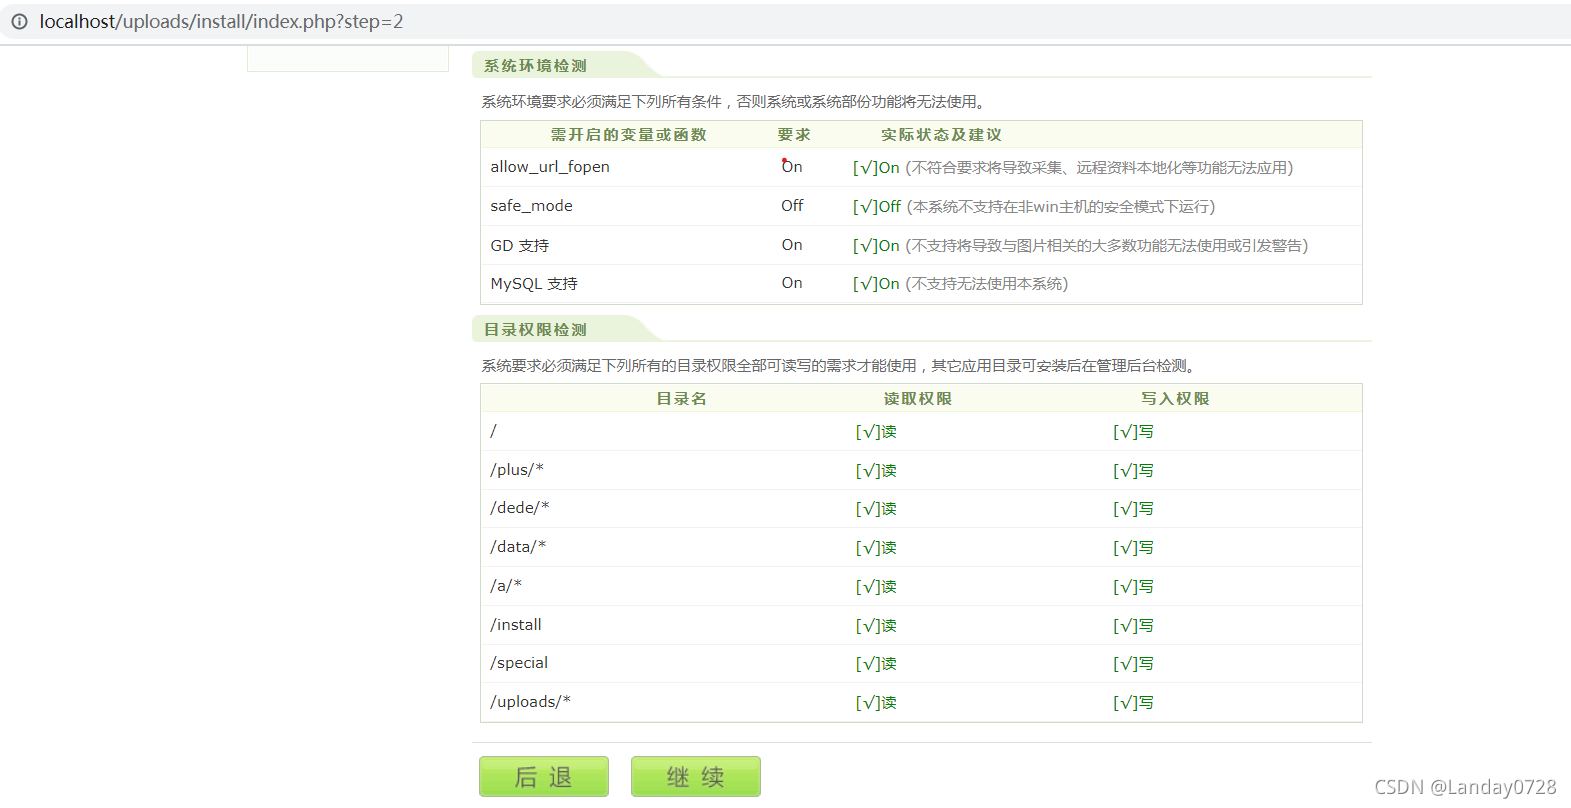Click the On requirement for GD 支持
The width and height of the screenshot is (1571, 808).
tap(792, 245)
